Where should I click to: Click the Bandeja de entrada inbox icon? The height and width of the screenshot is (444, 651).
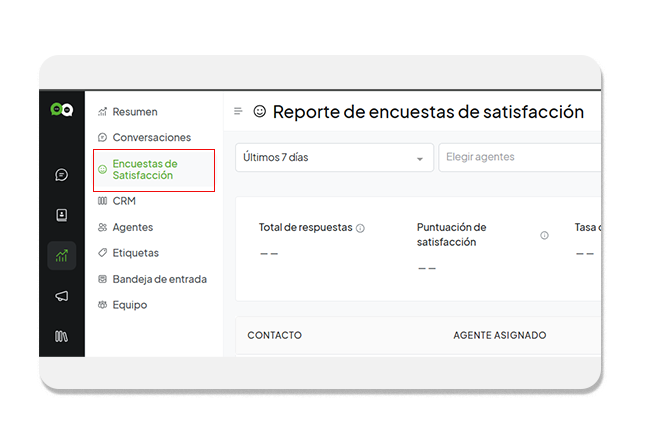point(102,279)
